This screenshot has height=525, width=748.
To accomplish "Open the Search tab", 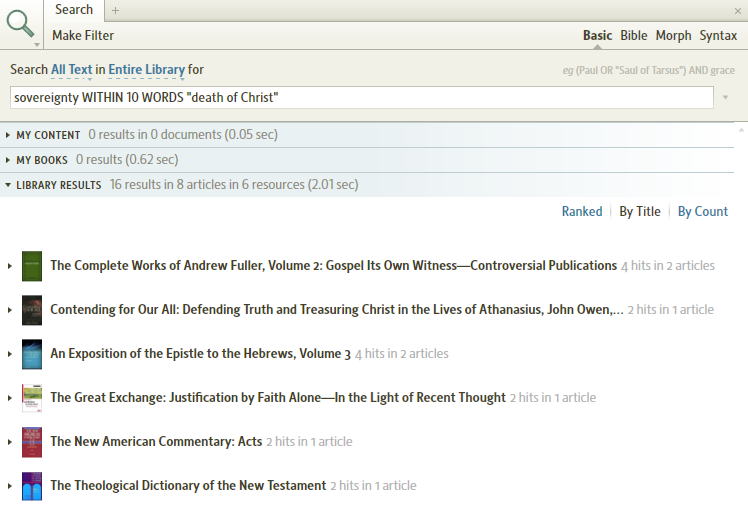I will pyautogui.click(x=74, y=10).
